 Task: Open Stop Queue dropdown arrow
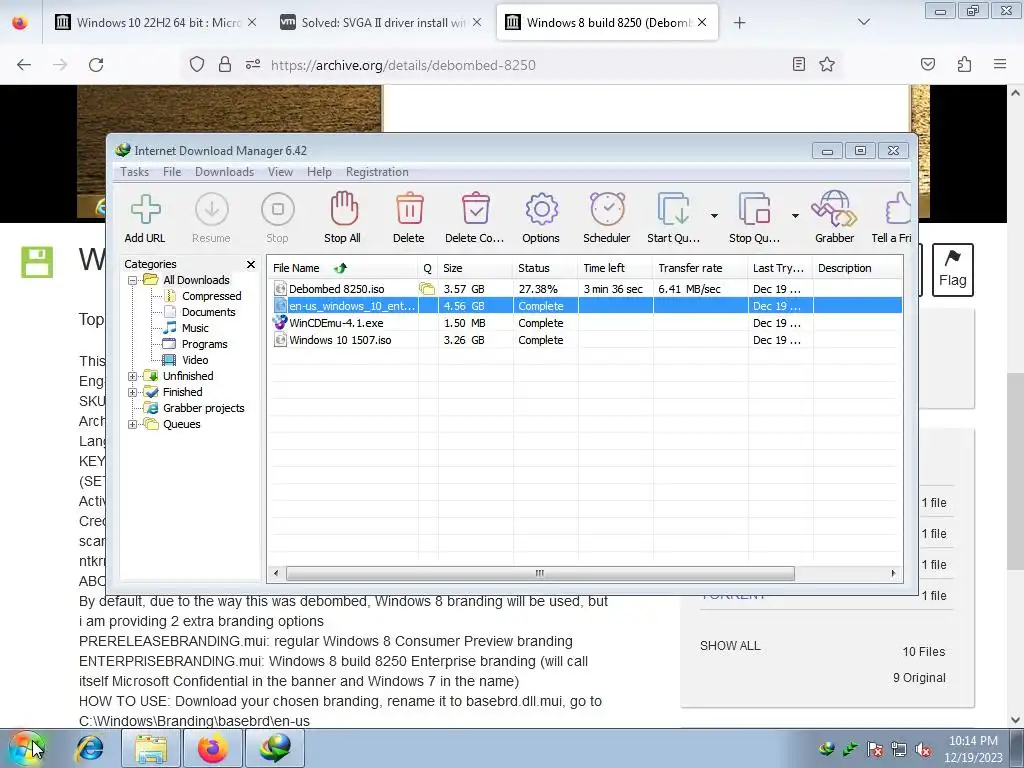click(795, 216)
